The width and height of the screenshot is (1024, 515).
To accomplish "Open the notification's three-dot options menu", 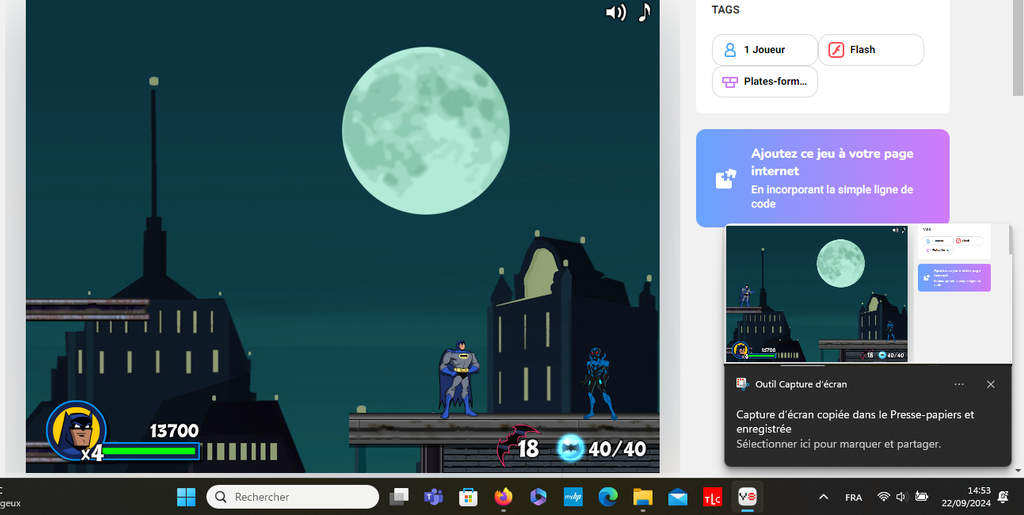I will 959,384.
